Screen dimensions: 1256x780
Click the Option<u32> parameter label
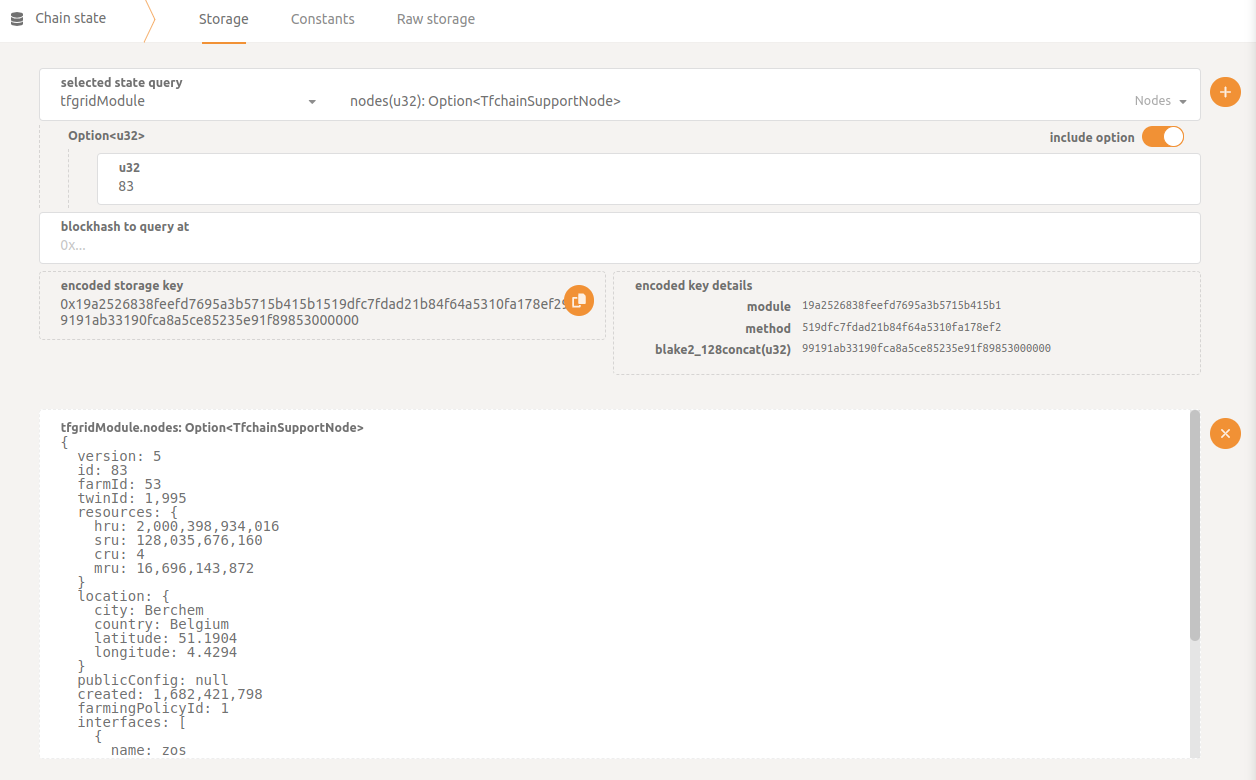(x=106, y=136)
